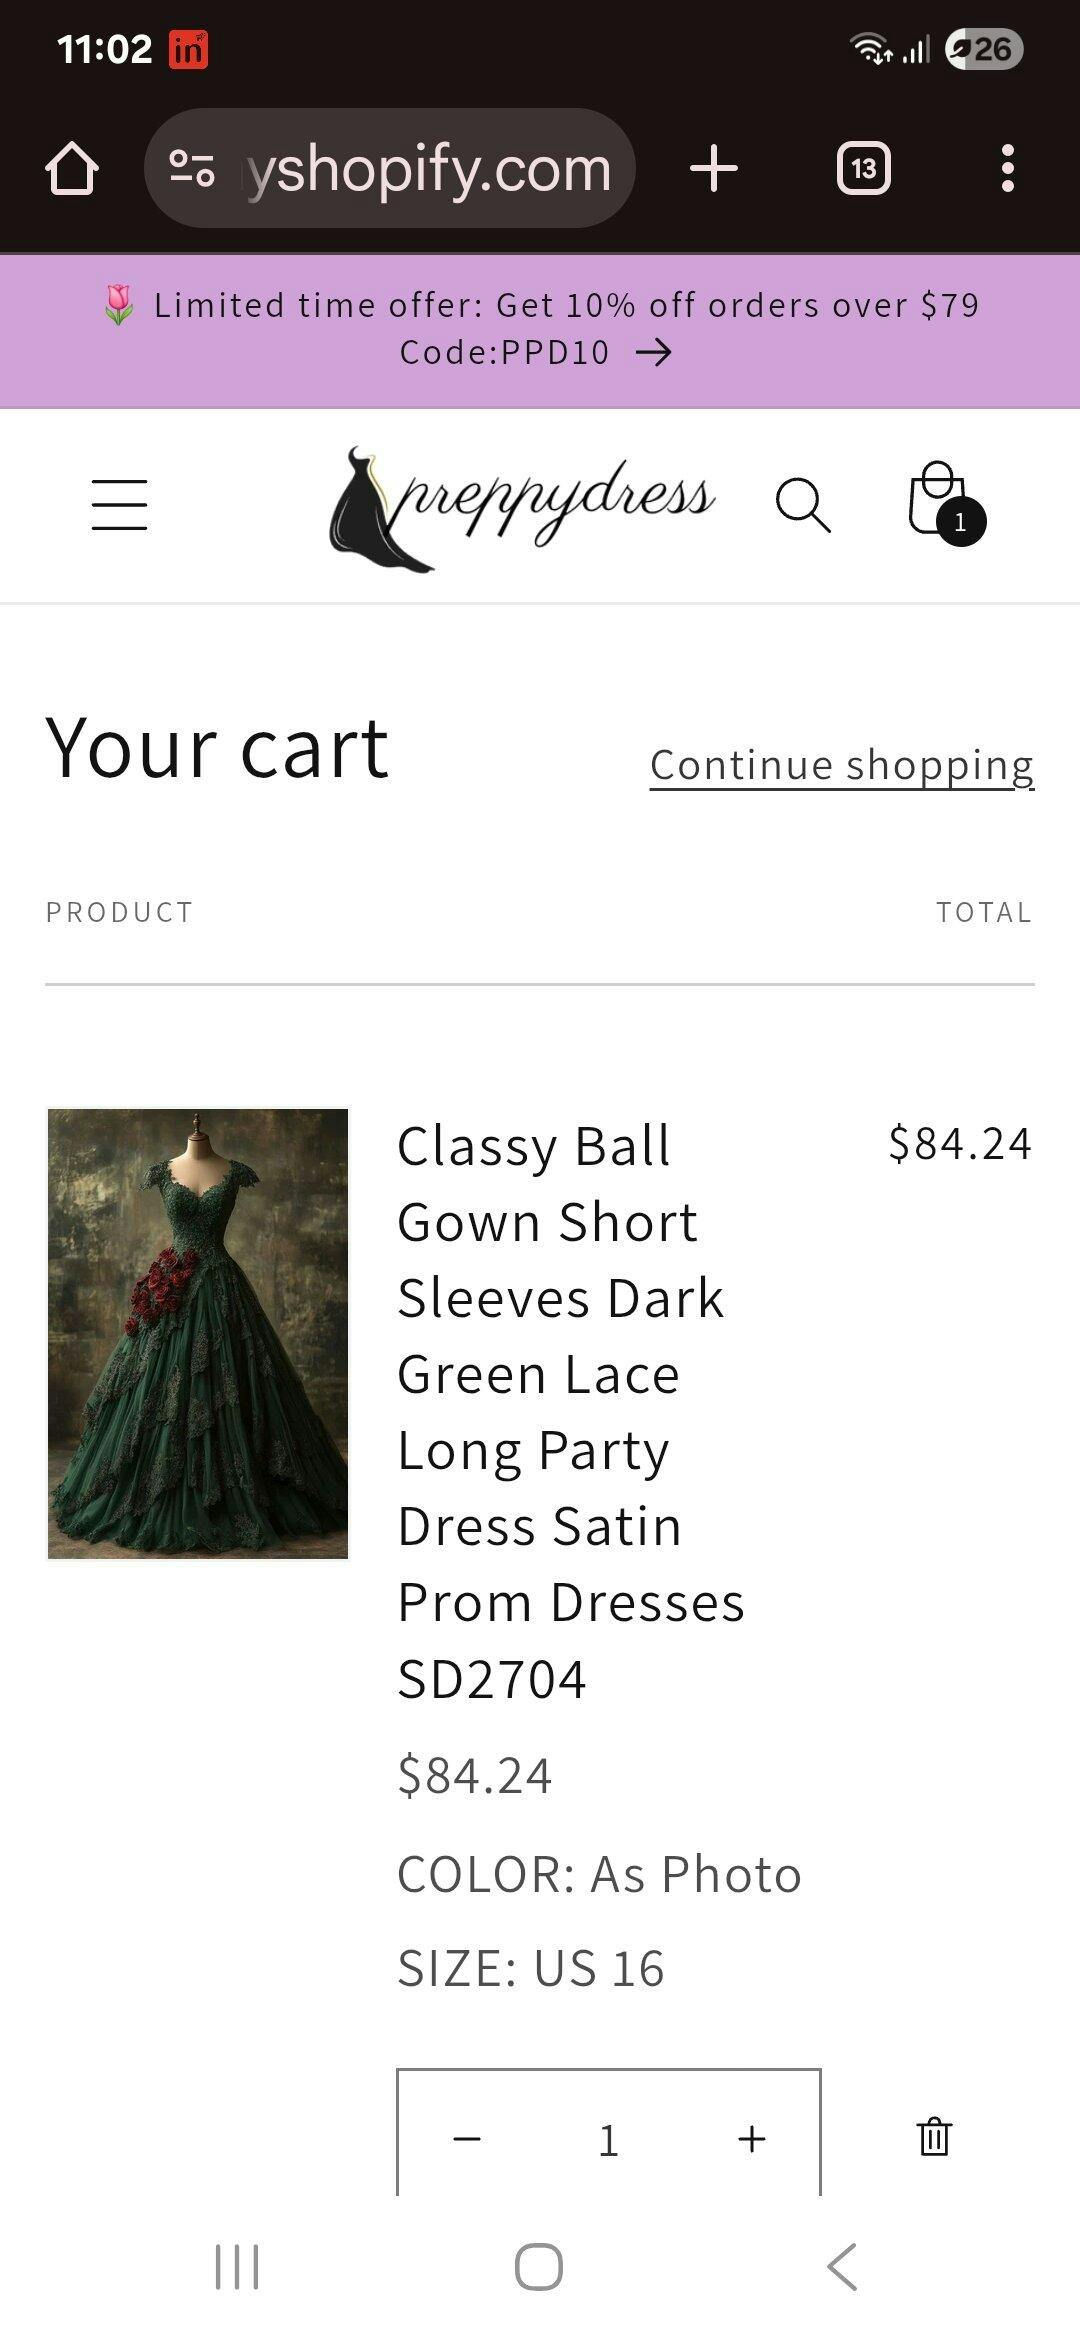Tap the promo banner arrow for PPD10

654,352
